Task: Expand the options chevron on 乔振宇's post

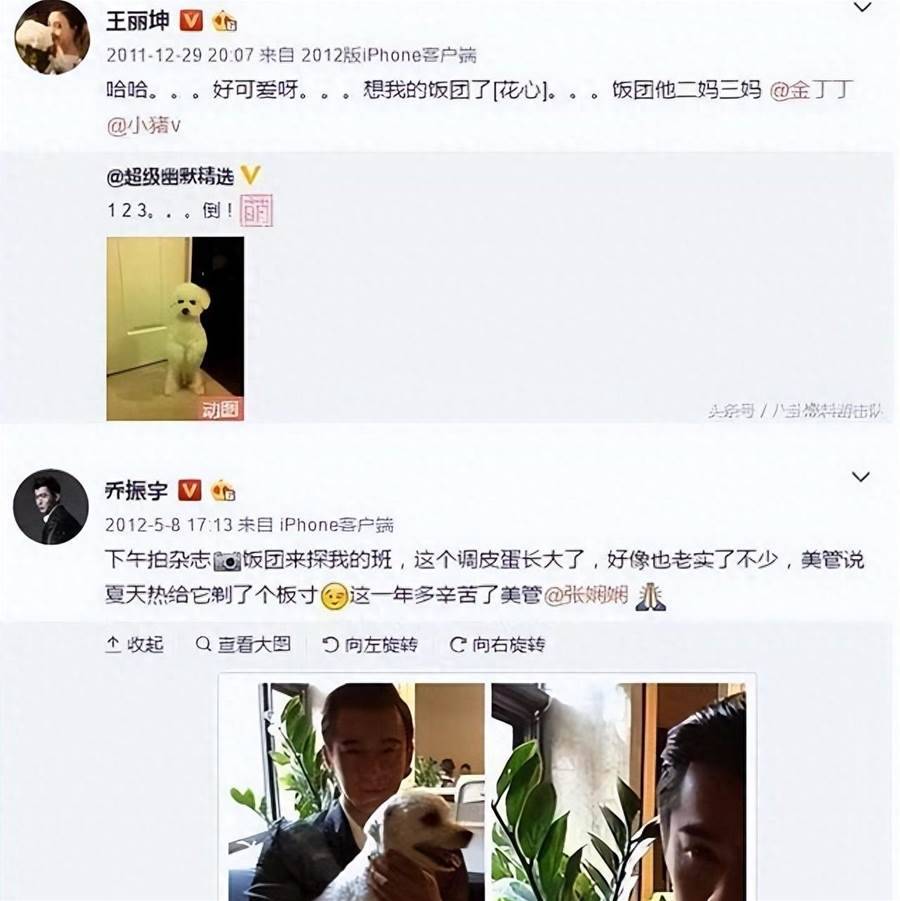Action: (x=860, y=476)
